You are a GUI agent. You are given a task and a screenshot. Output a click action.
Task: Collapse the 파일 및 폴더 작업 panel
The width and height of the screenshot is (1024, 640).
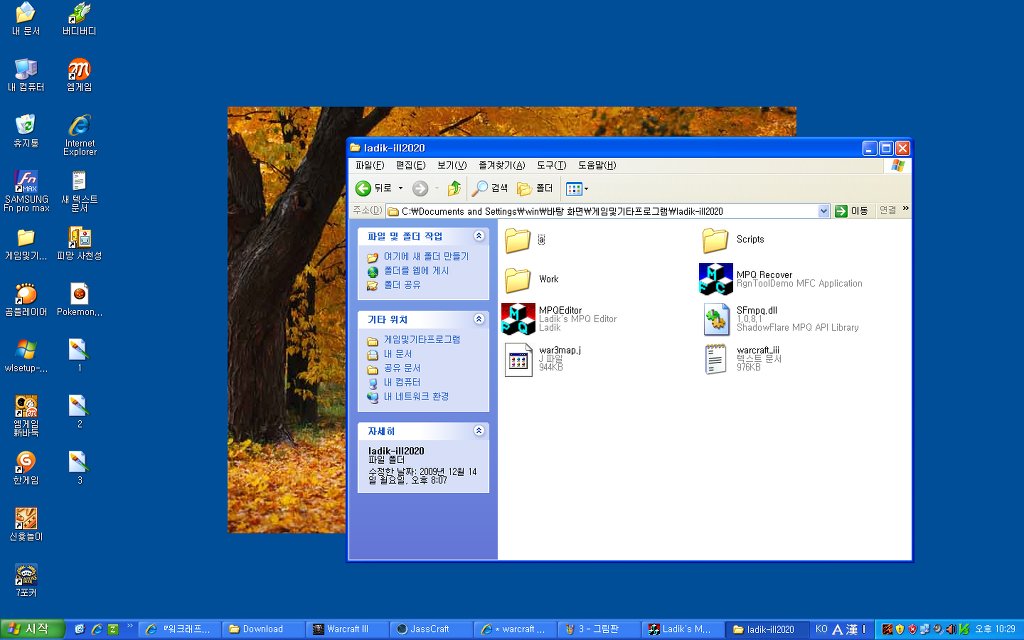click(x=479, y=236)
